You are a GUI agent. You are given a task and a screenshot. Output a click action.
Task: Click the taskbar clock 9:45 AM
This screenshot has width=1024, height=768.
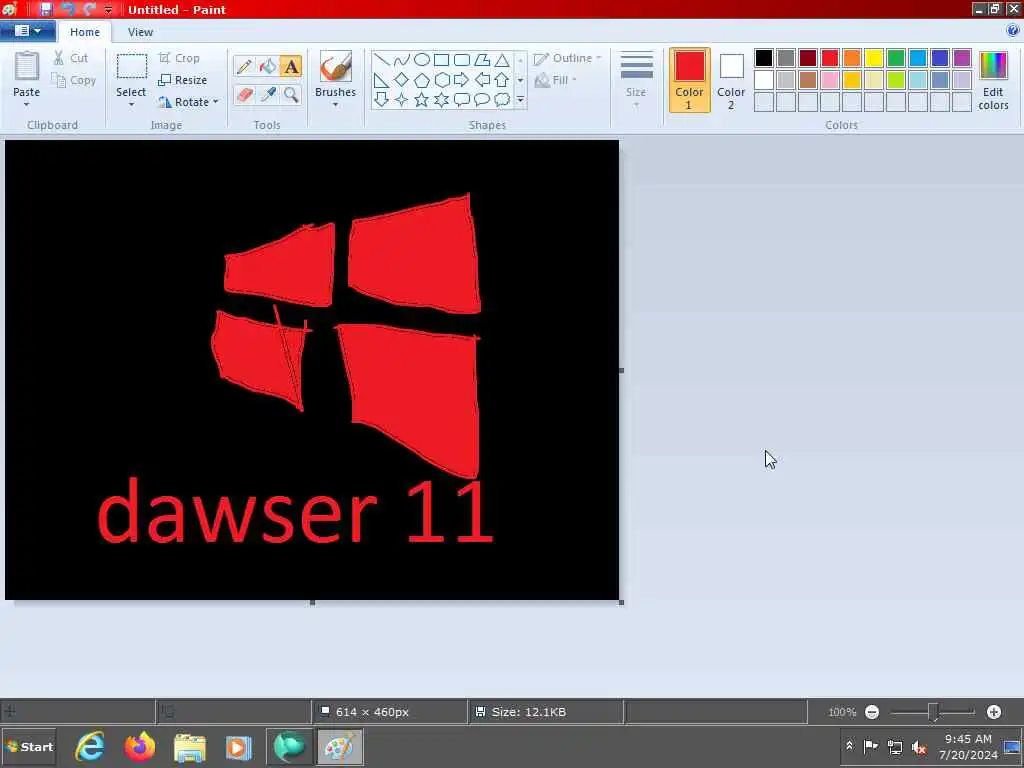coord(968,739)
